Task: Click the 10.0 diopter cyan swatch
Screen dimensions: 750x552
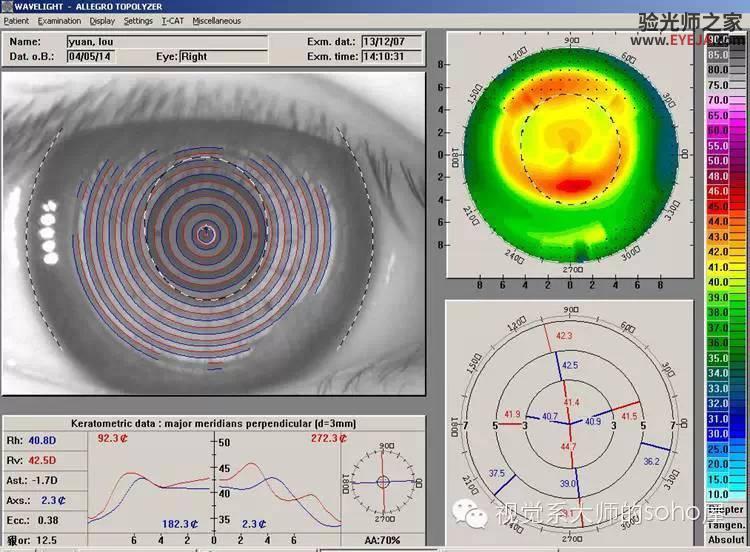Action: [x=726, y=495]
